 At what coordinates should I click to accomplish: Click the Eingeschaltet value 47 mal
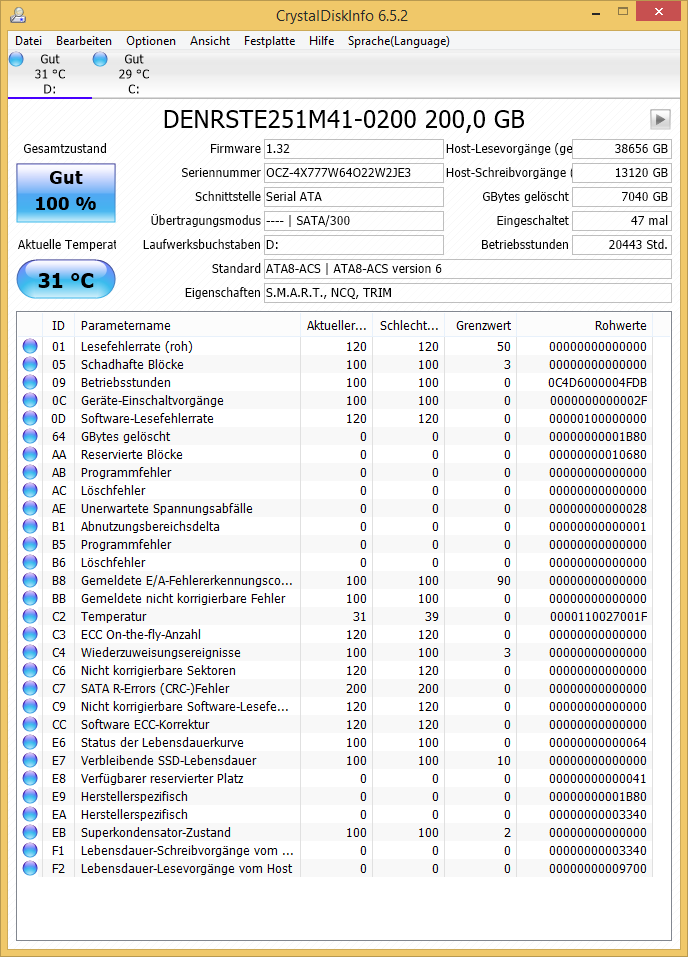tap(621, 221)
